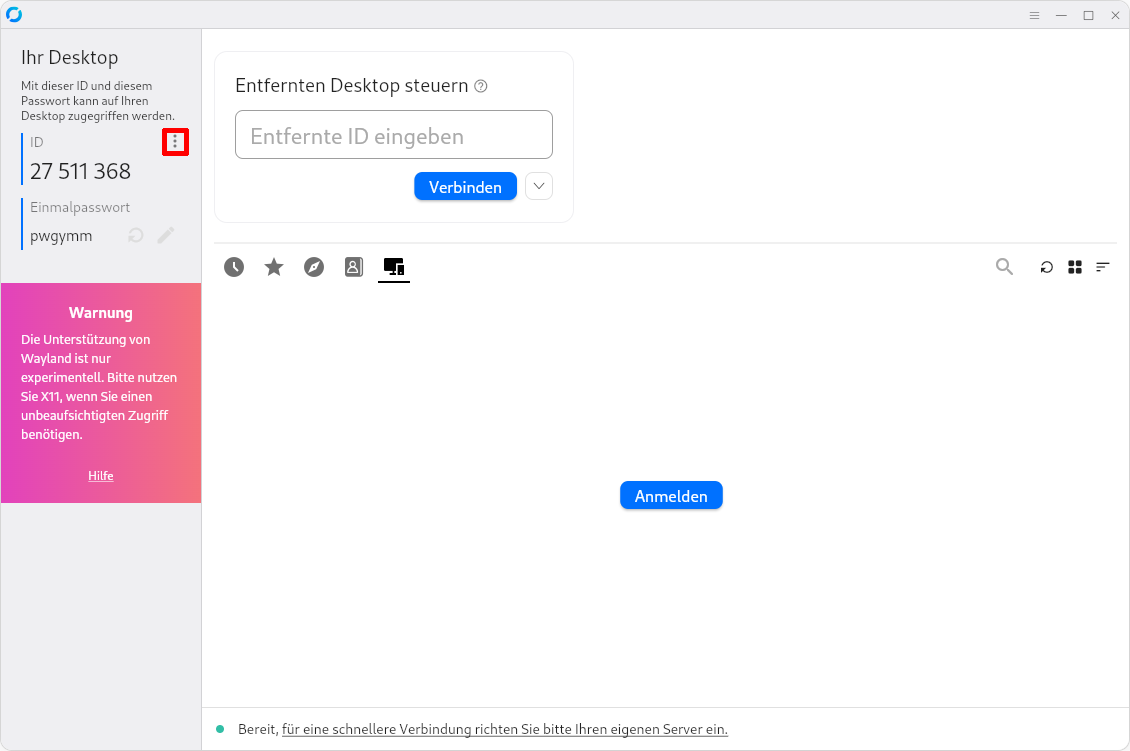Open the hamburger menu in title bar

point(1034,15)
